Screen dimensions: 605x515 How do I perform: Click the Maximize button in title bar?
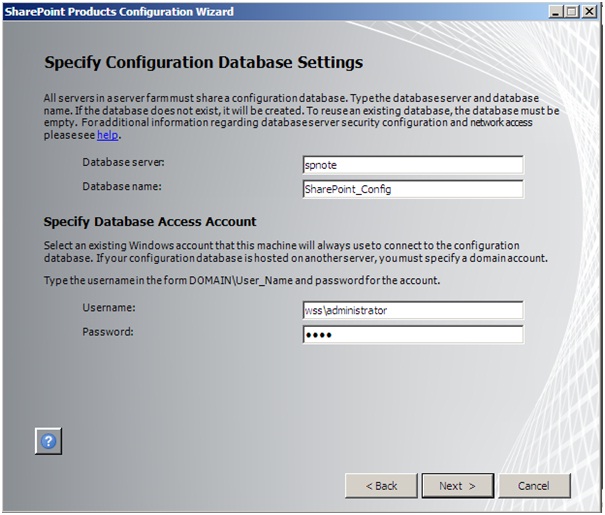coord(572,12)
